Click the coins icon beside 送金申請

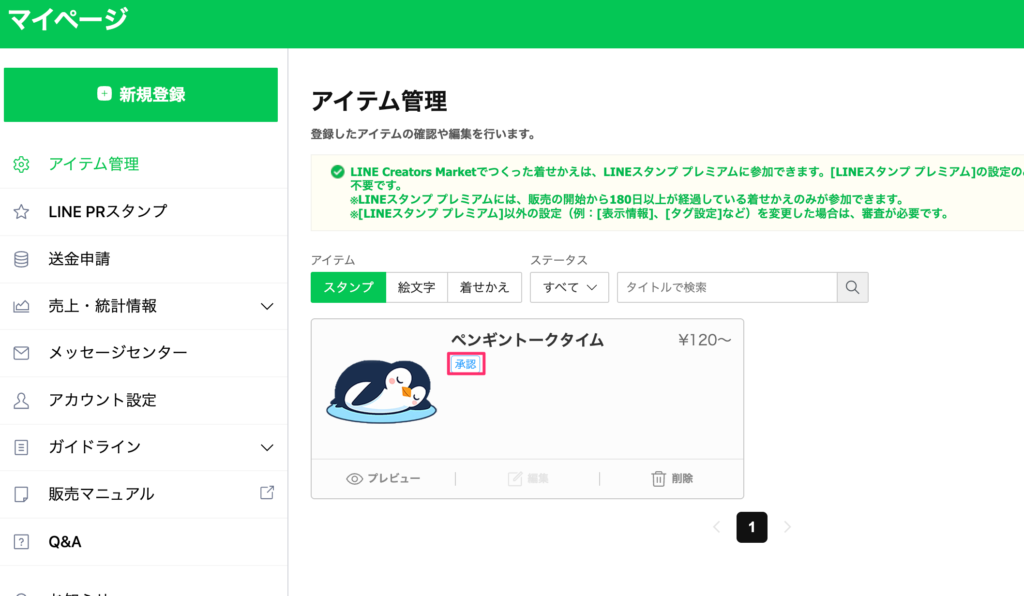pyautogui.click(x=21, y=259)
